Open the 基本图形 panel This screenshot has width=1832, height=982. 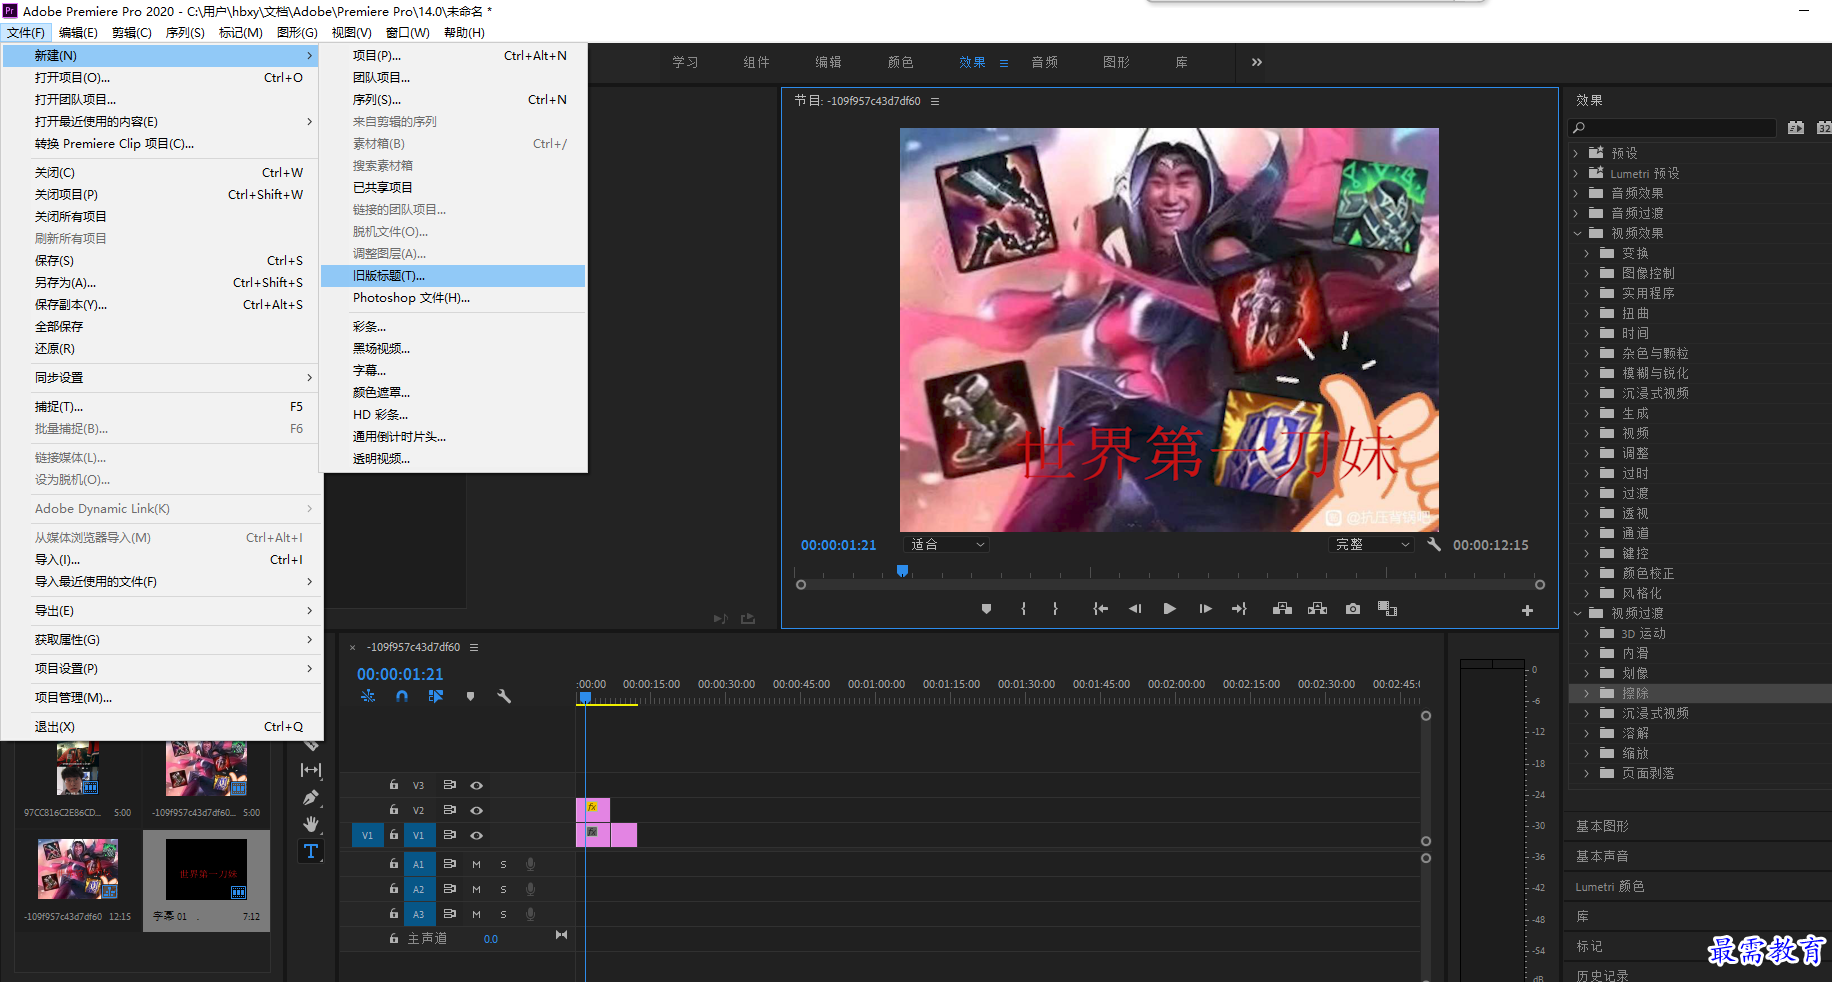[x=1602, y=826]
